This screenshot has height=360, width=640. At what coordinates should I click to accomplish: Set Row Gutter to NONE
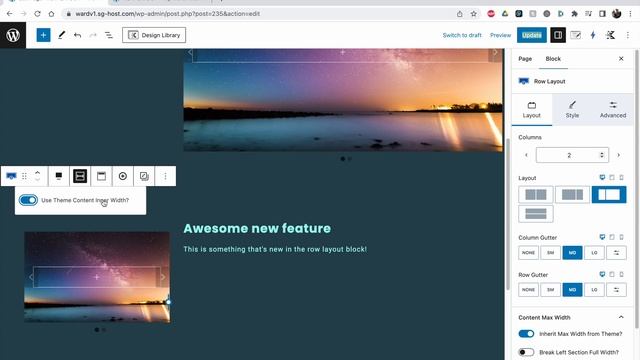[528, 290]
